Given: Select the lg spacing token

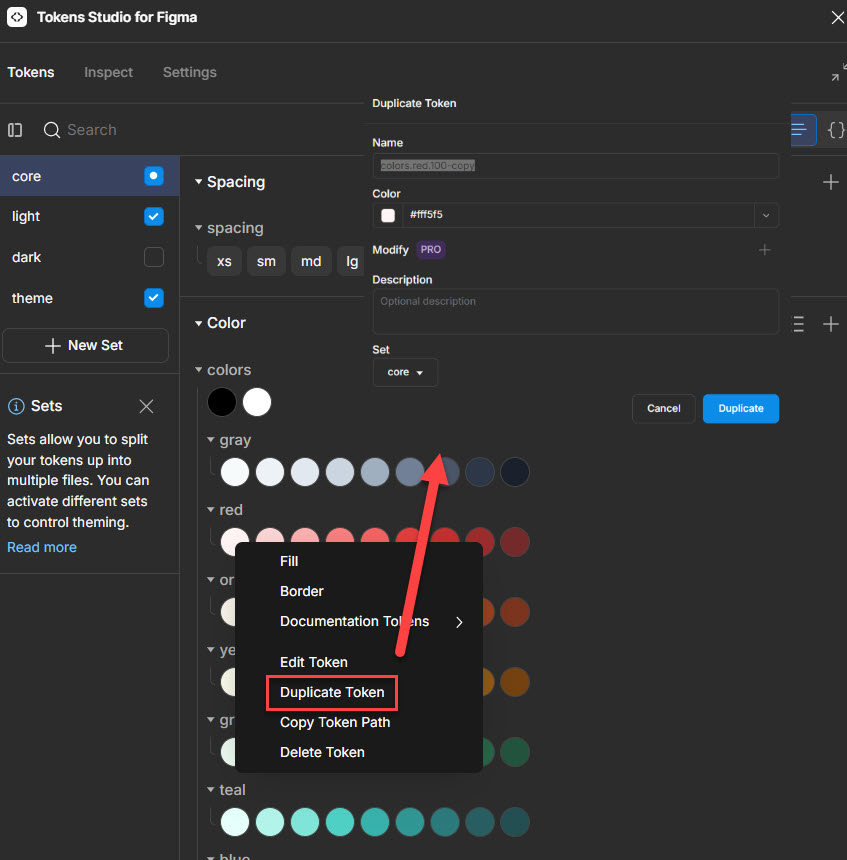Looking at the screenshot, I should click(351, 261).
